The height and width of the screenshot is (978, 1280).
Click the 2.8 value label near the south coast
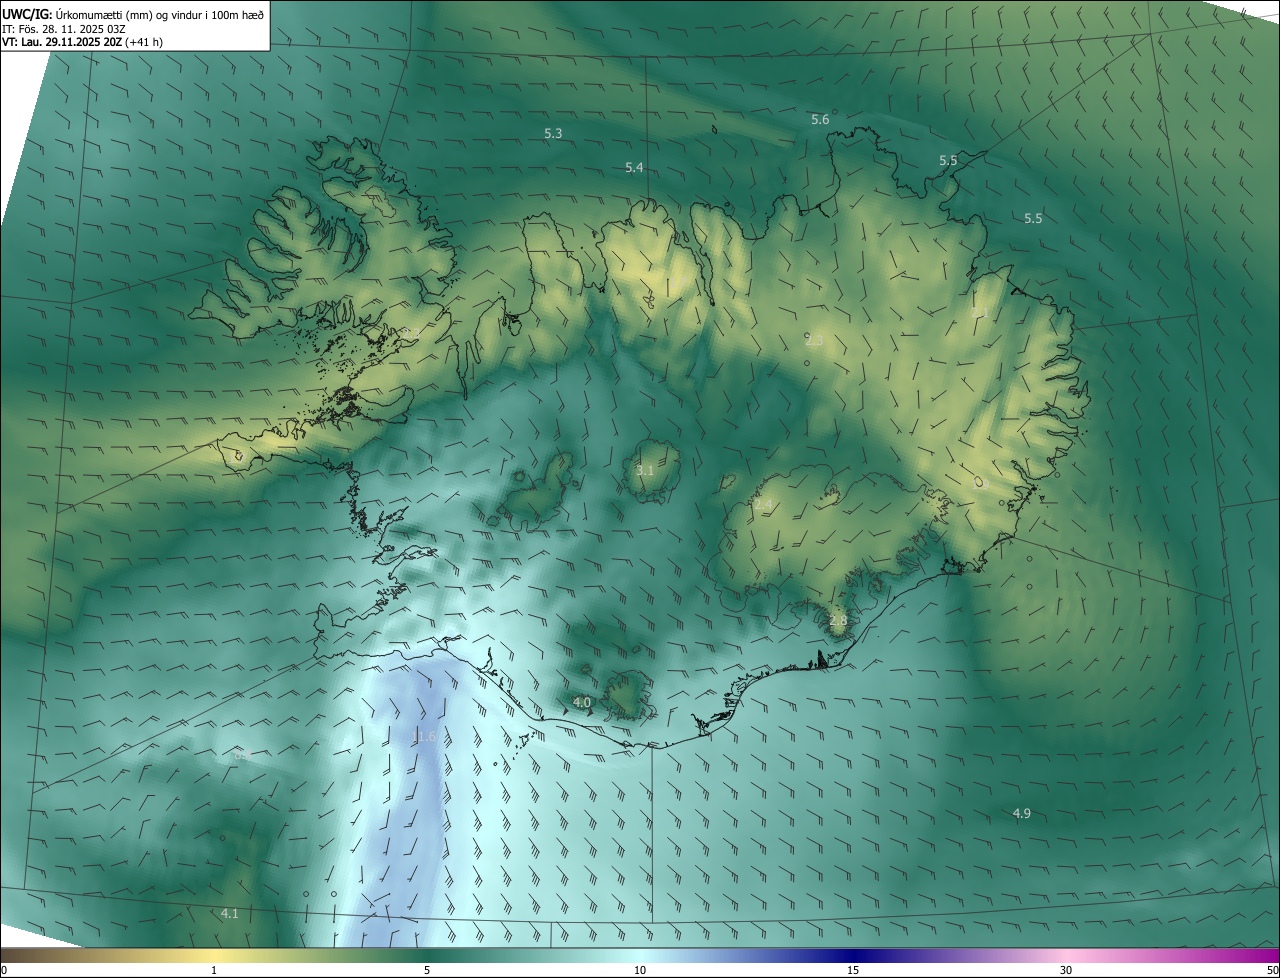click(x=838, y=621)
